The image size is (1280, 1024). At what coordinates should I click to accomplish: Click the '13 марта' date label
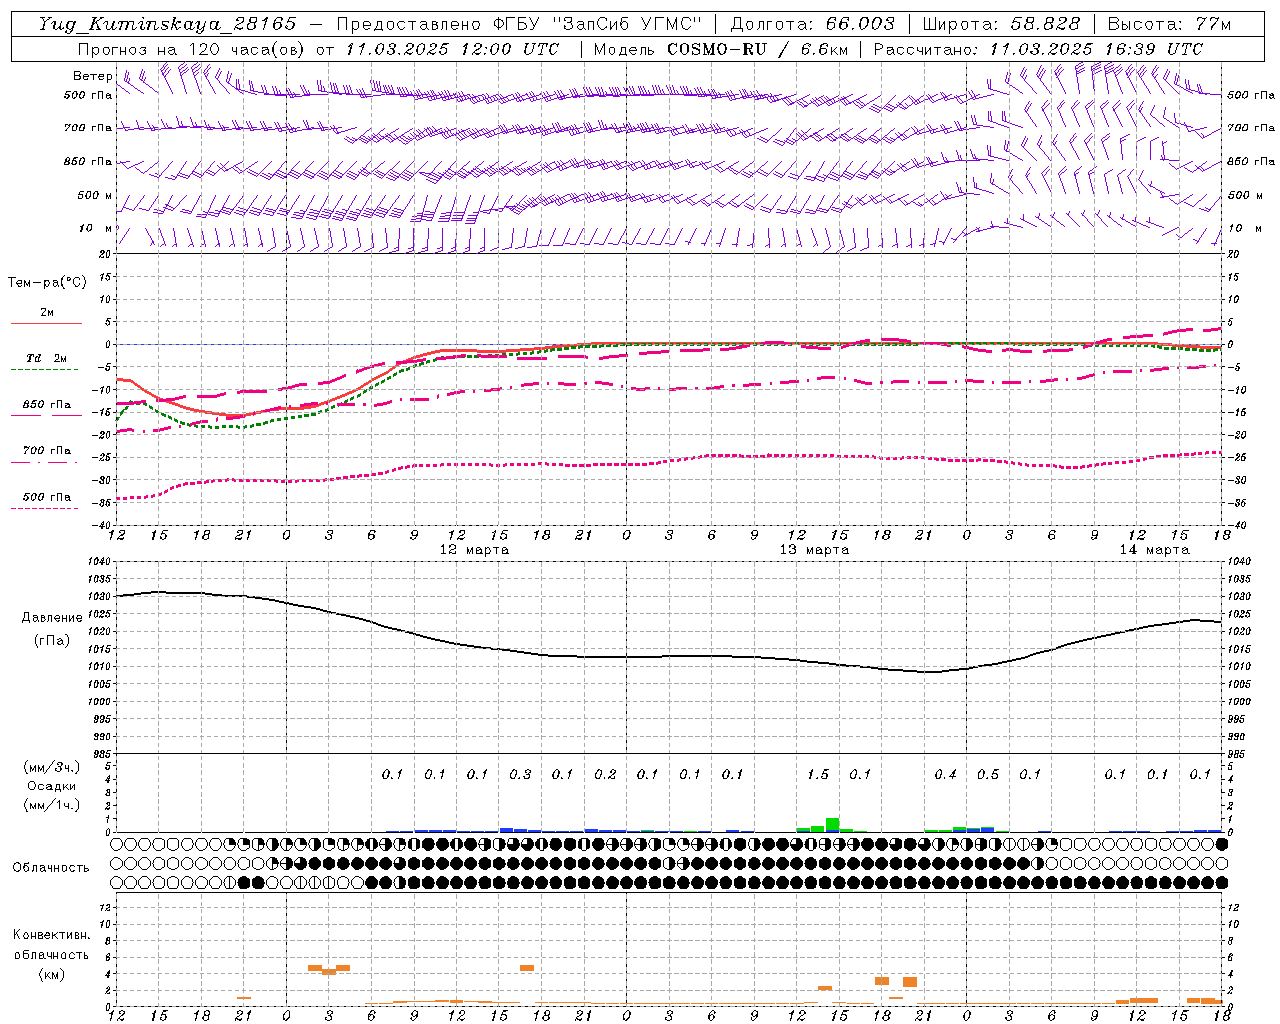pyautogui.click(x=814, y=550)
